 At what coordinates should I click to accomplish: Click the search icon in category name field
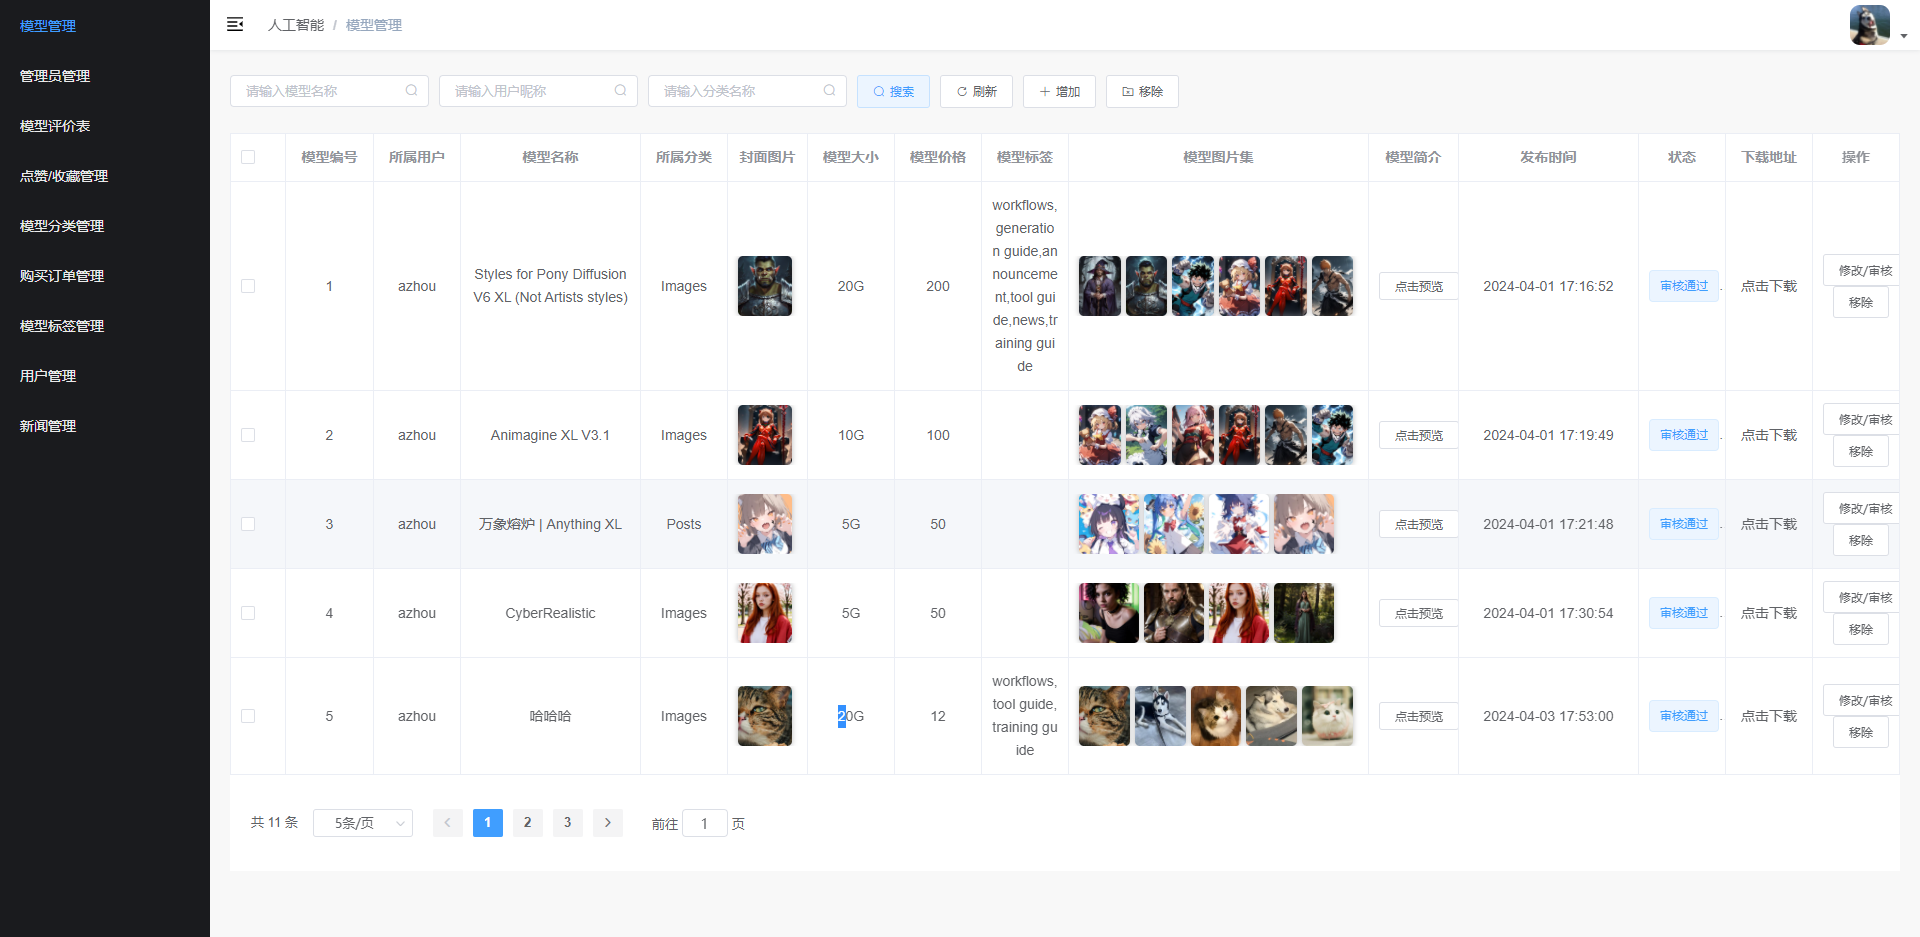[x=829, y=91]
